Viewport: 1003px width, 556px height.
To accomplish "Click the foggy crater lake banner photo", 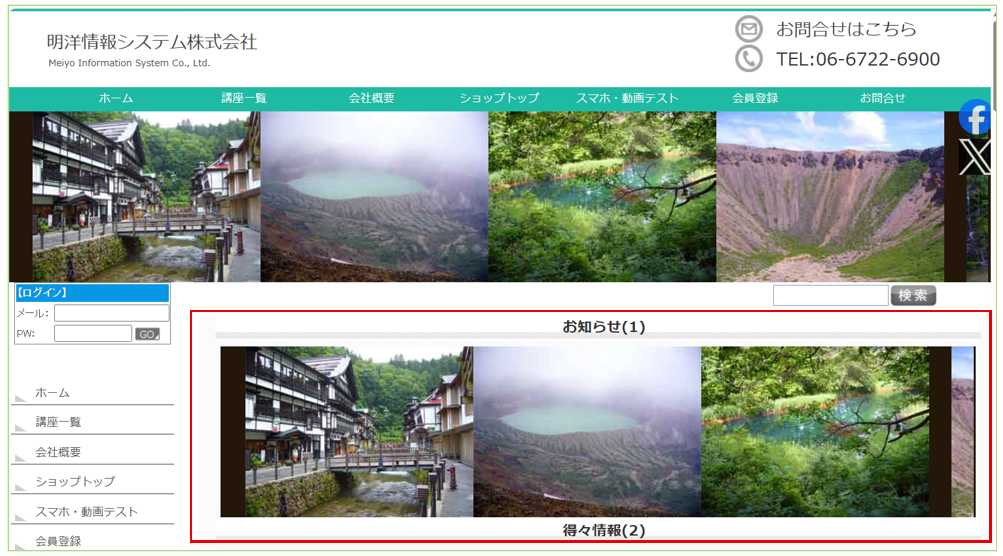I will point(374,196).
